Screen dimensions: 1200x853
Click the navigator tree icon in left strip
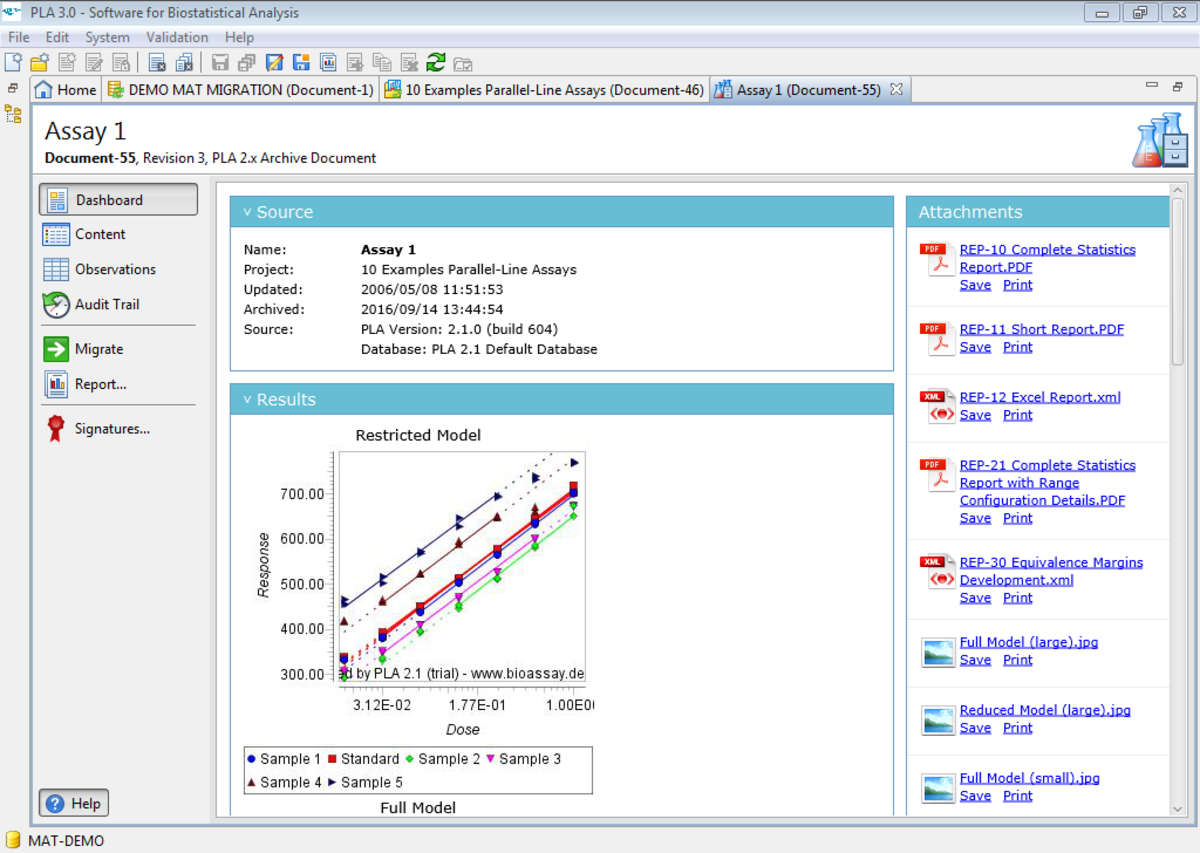tap(13, 114)
